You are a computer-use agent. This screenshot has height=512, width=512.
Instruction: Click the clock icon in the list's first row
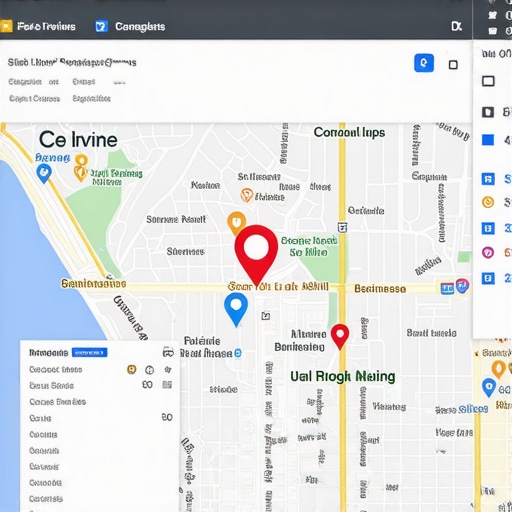click(149, 370)
